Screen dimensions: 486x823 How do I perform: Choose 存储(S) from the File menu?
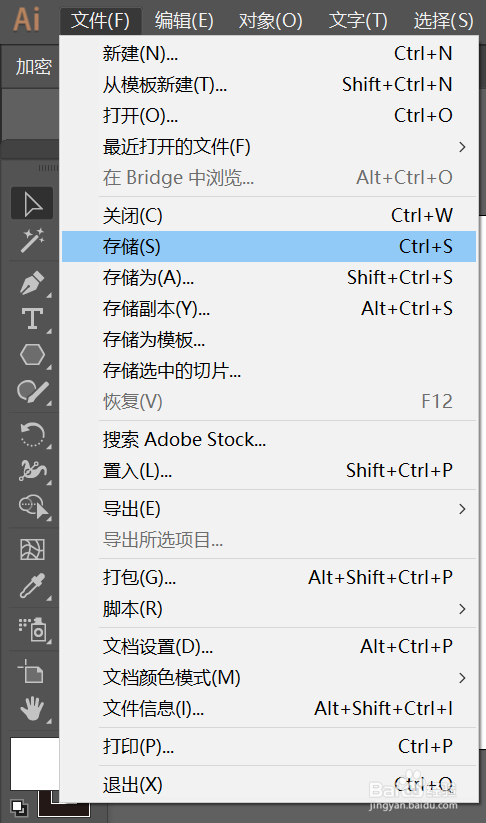[269, 247]
